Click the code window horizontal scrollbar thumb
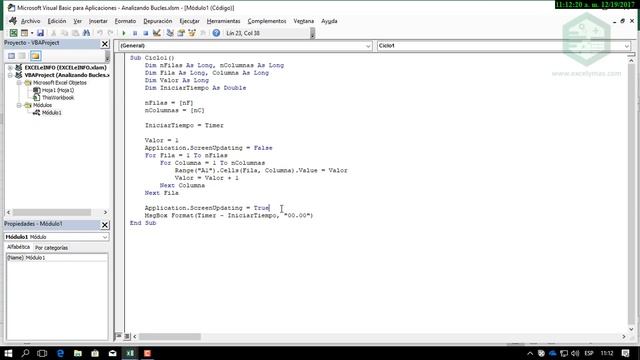The image size is (640, 360). coord(170,337)
